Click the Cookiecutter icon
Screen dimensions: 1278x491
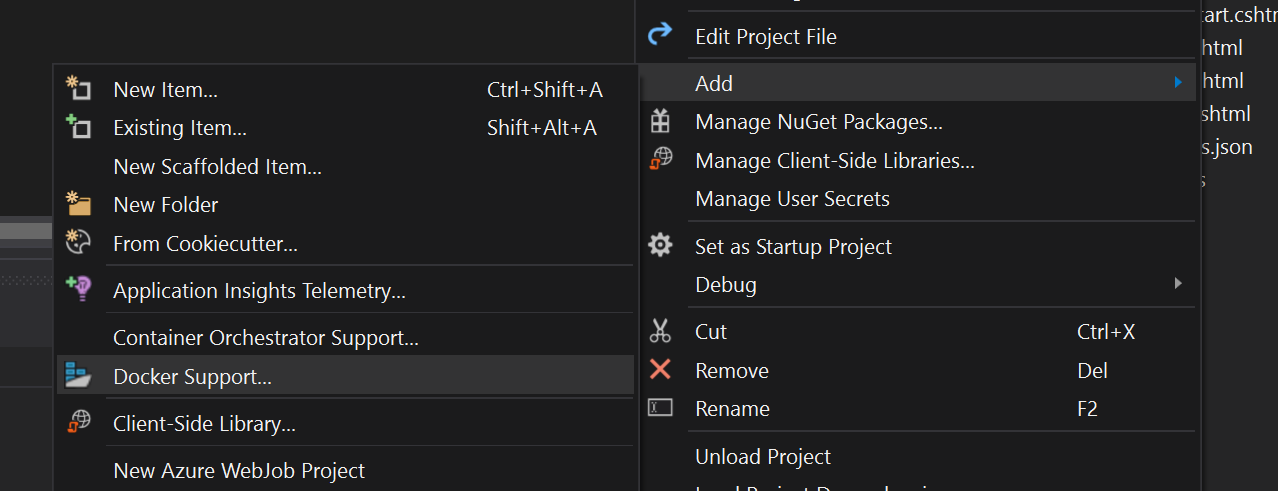click(x=78, y=243)
